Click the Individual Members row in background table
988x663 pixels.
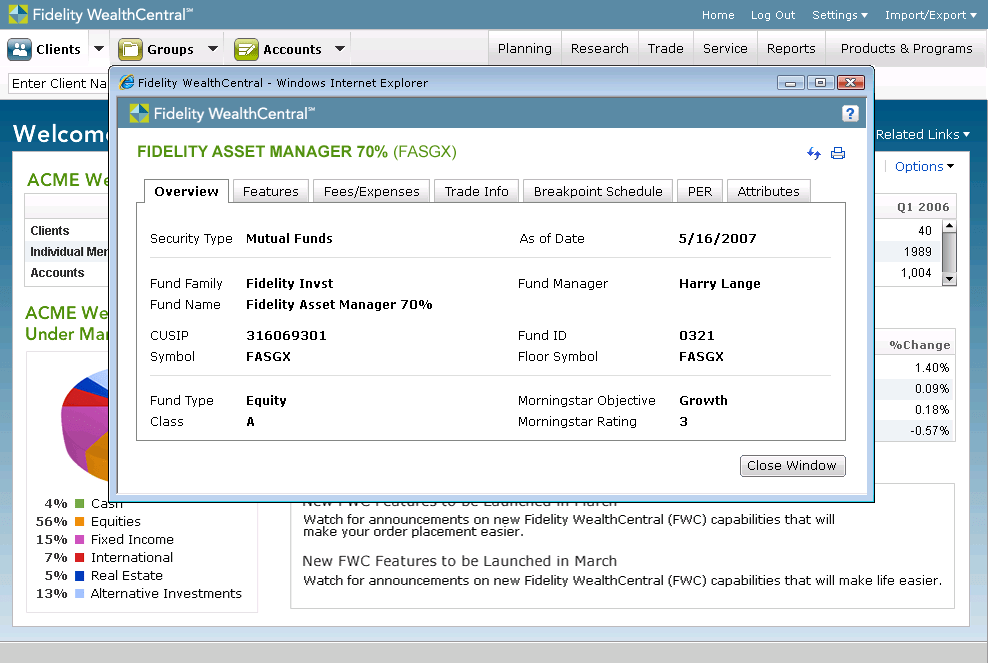coord(69,251)
